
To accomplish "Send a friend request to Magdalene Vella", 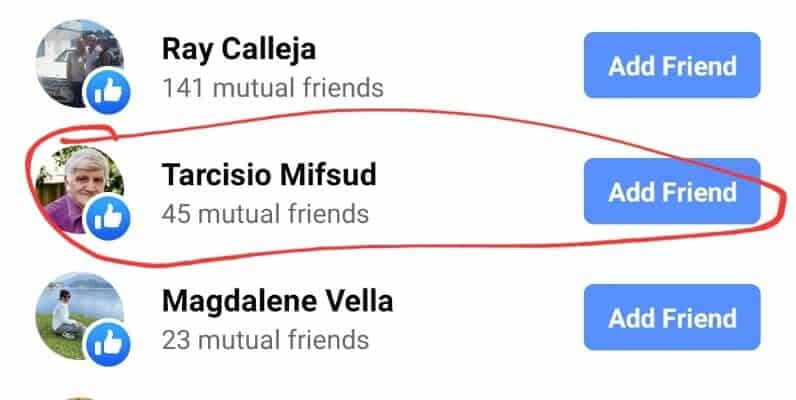I will pyautogui.click(x=672, y=319).
